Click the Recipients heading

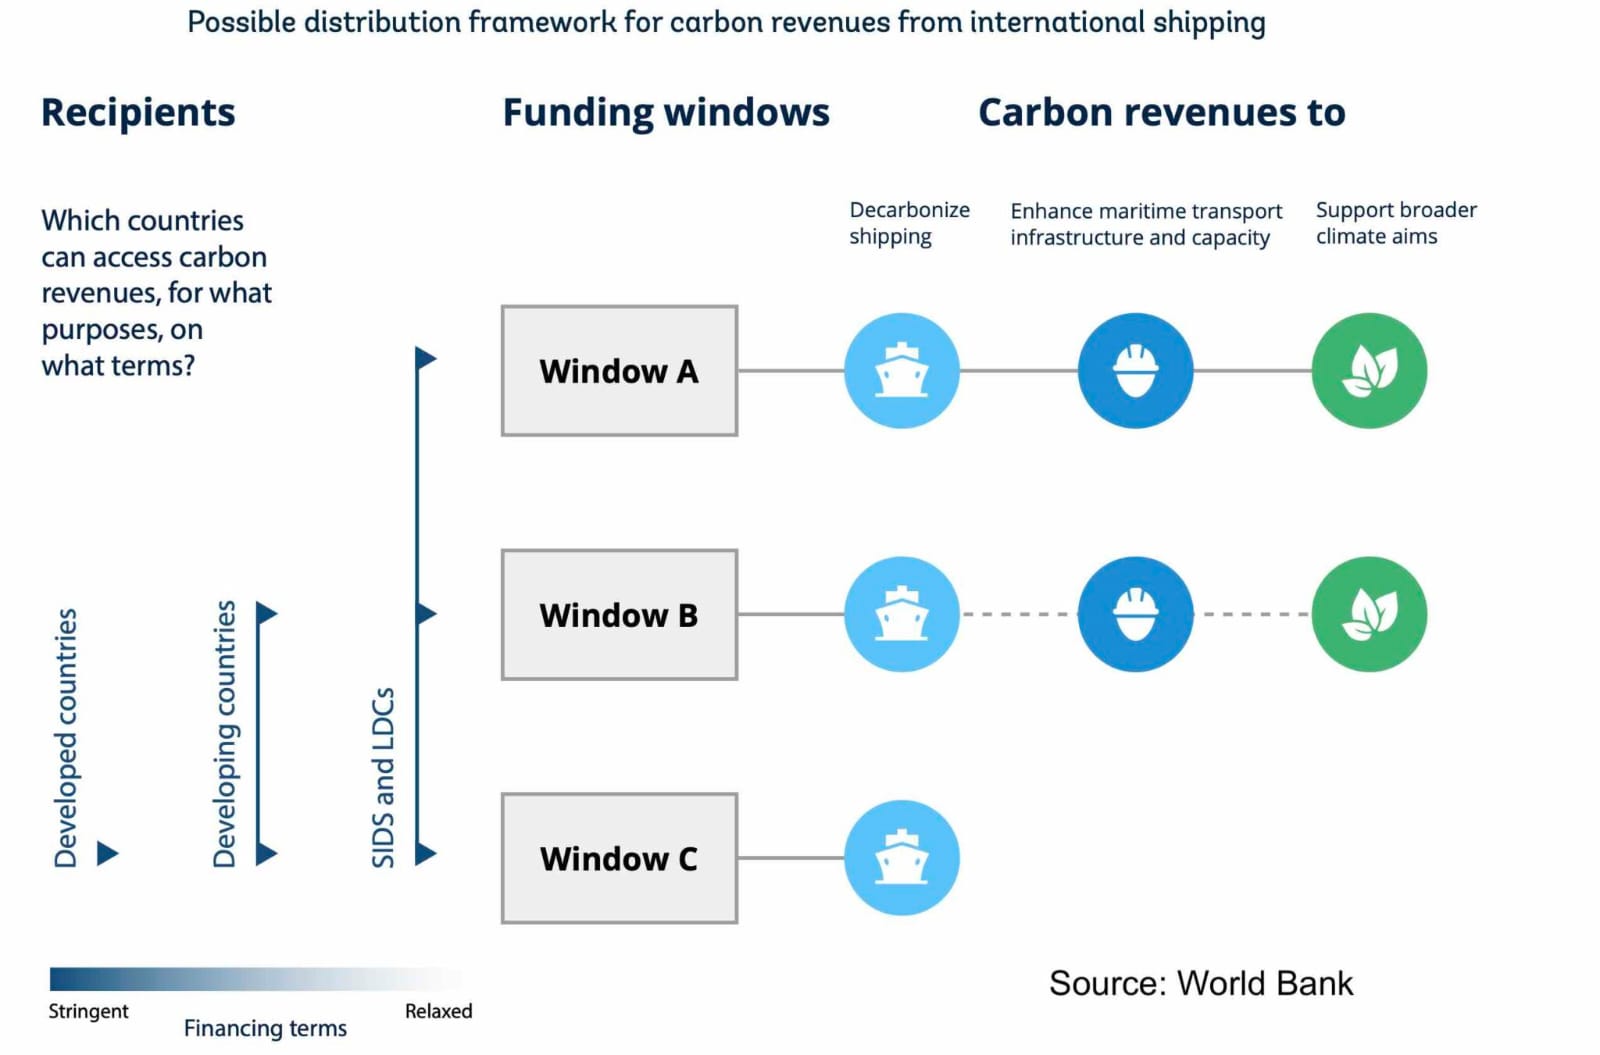click(138, 113)
